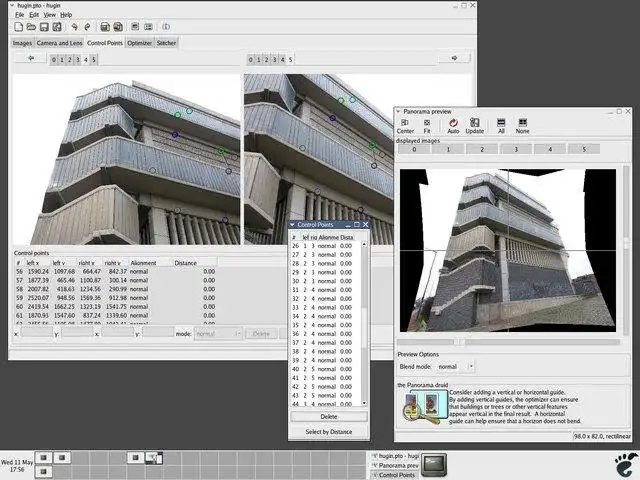
Task: Click the Update preview icon
Action: pyautogui.click(x=475, y=126)
